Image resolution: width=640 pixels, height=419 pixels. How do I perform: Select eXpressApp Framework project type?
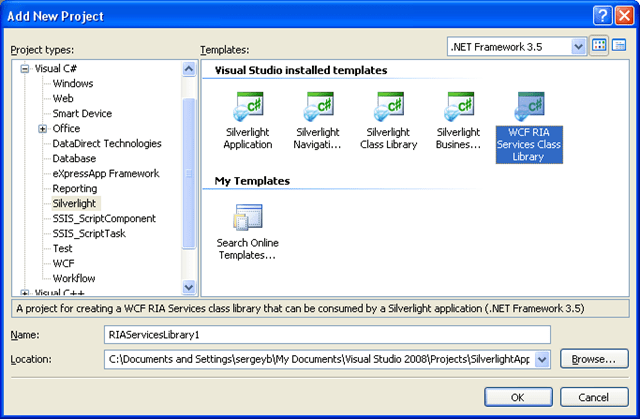tap(106, 174)
